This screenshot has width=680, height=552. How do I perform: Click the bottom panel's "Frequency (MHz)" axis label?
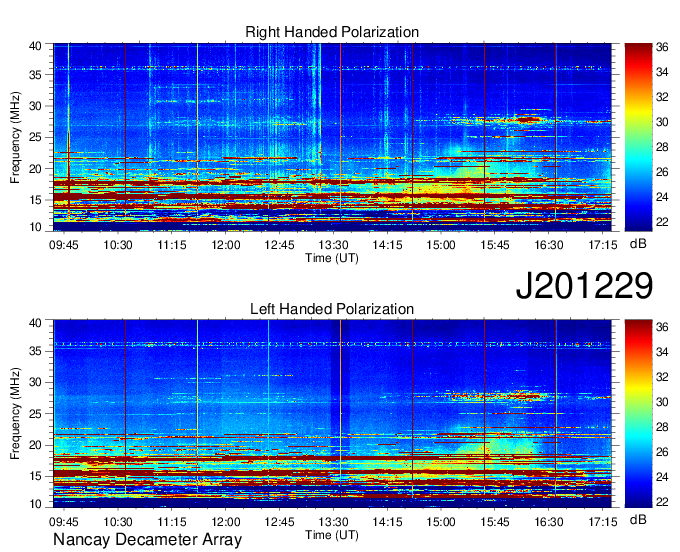pyautogui.click(x=15, y=414)
